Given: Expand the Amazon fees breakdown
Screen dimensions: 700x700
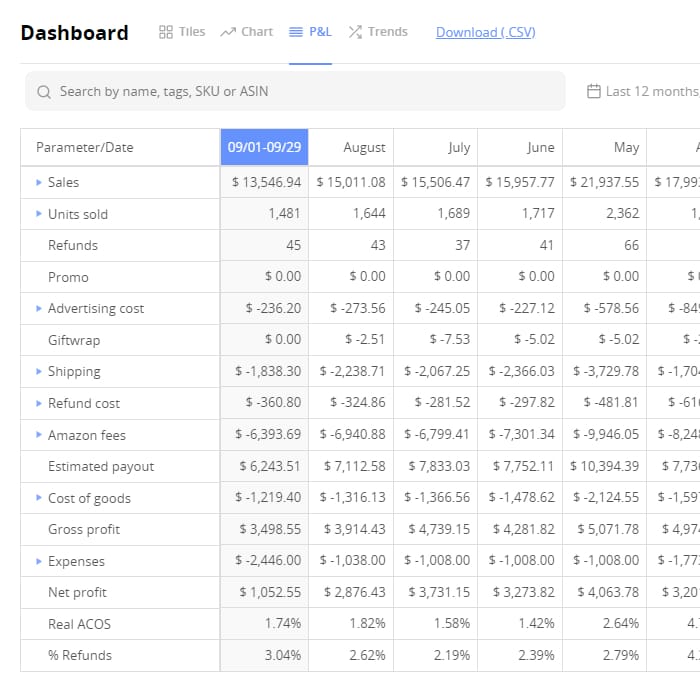Looking at the screenshot, I should 39,435.
